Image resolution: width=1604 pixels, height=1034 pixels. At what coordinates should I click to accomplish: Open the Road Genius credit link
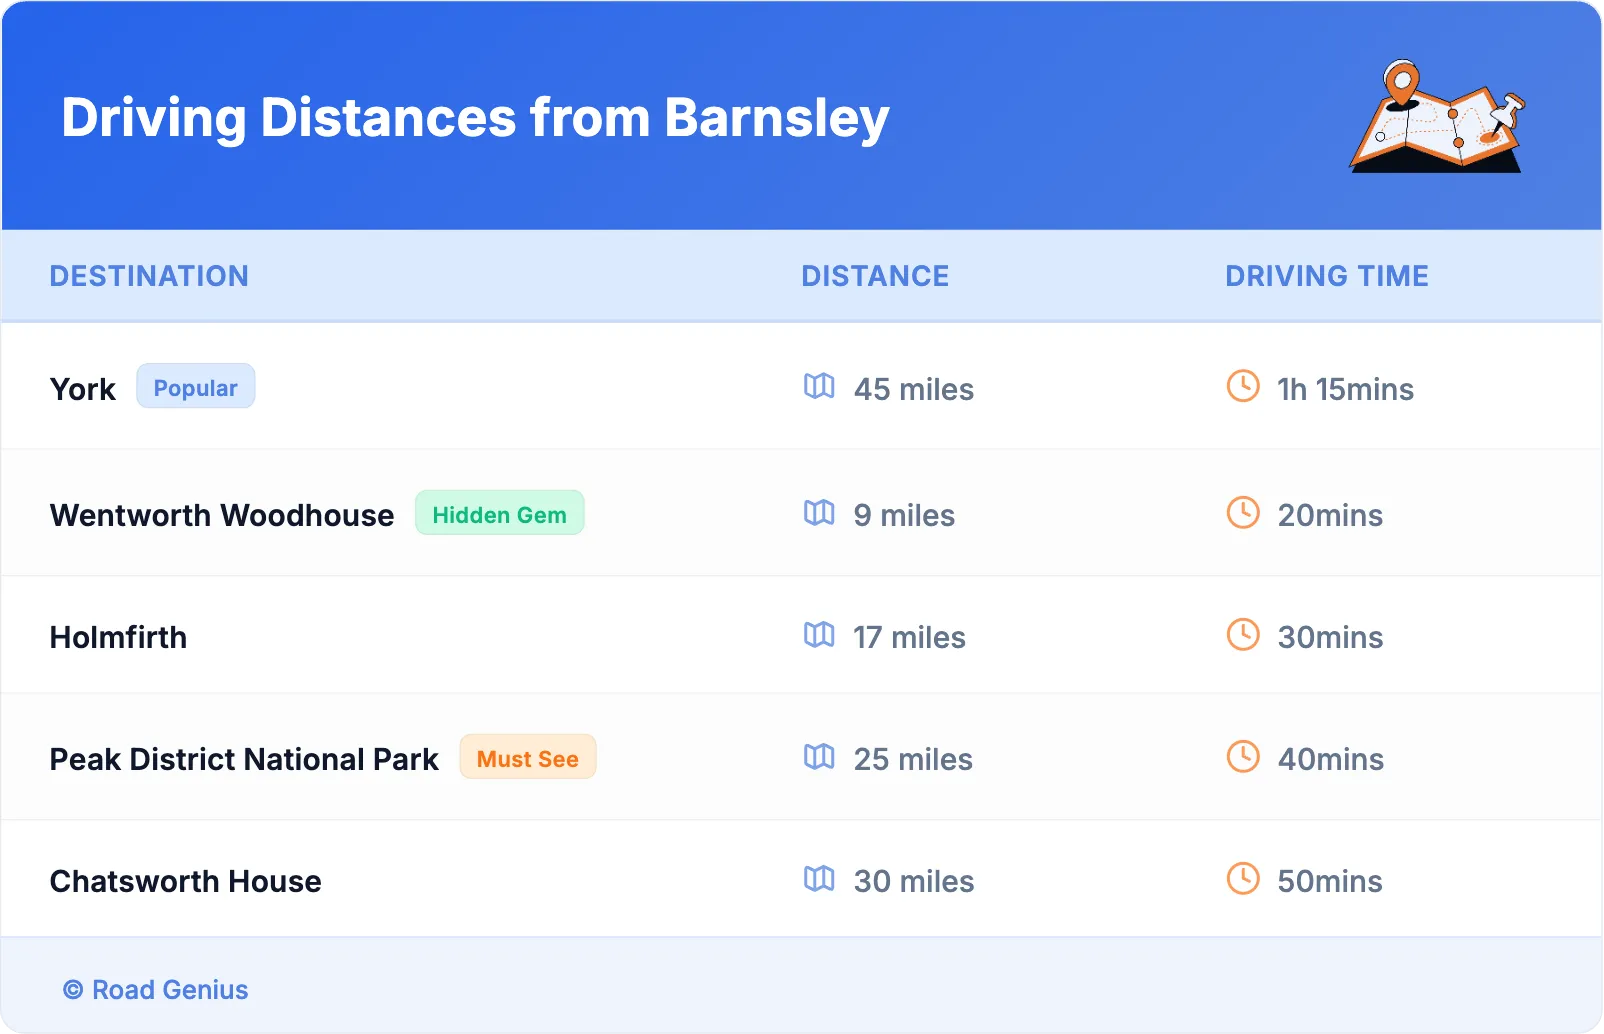[156, 989]
